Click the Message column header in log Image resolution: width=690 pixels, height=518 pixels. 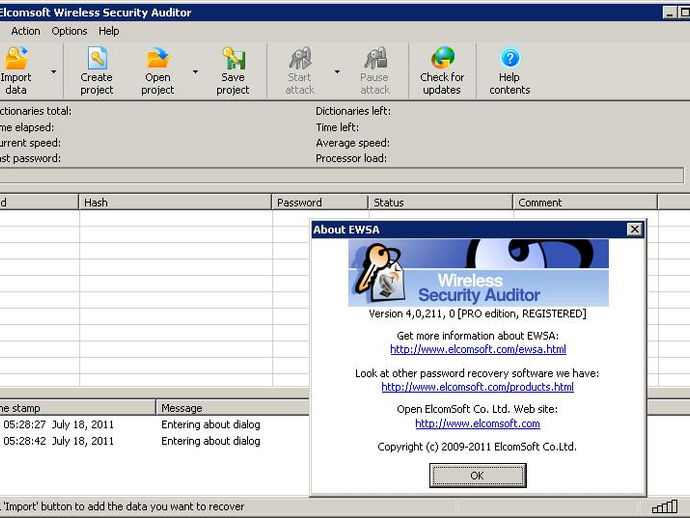coord(233,408)
